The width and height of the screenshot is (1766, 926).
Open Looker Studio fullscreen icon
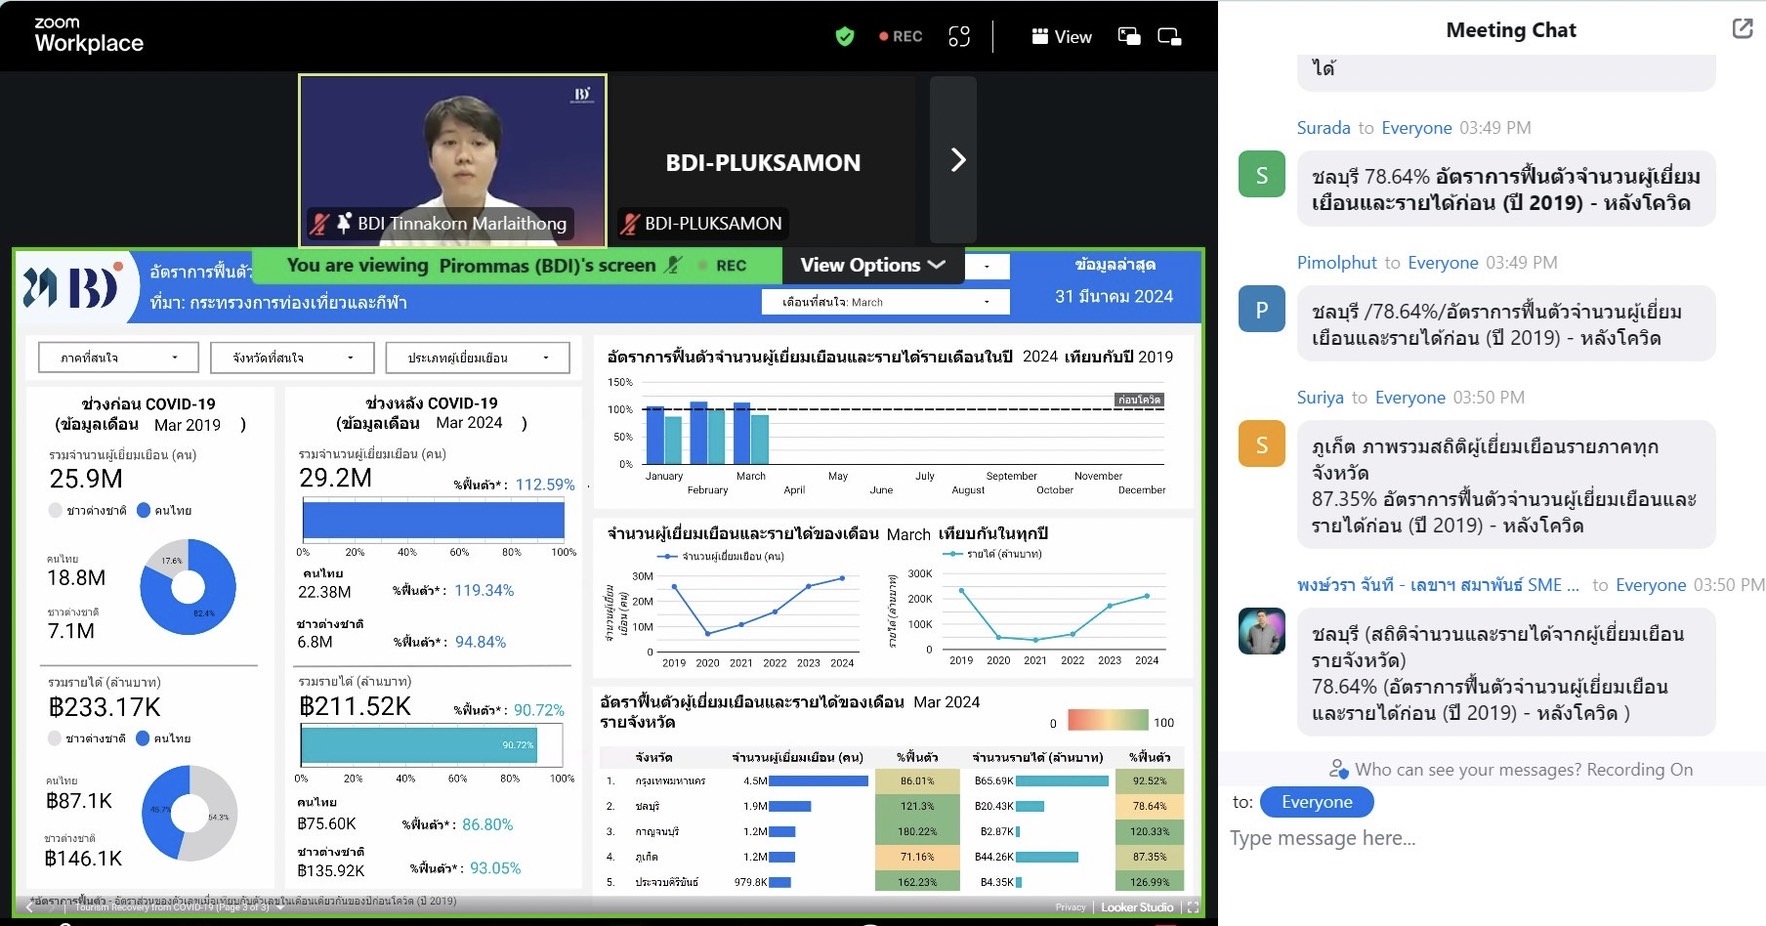click(1192, 907)
